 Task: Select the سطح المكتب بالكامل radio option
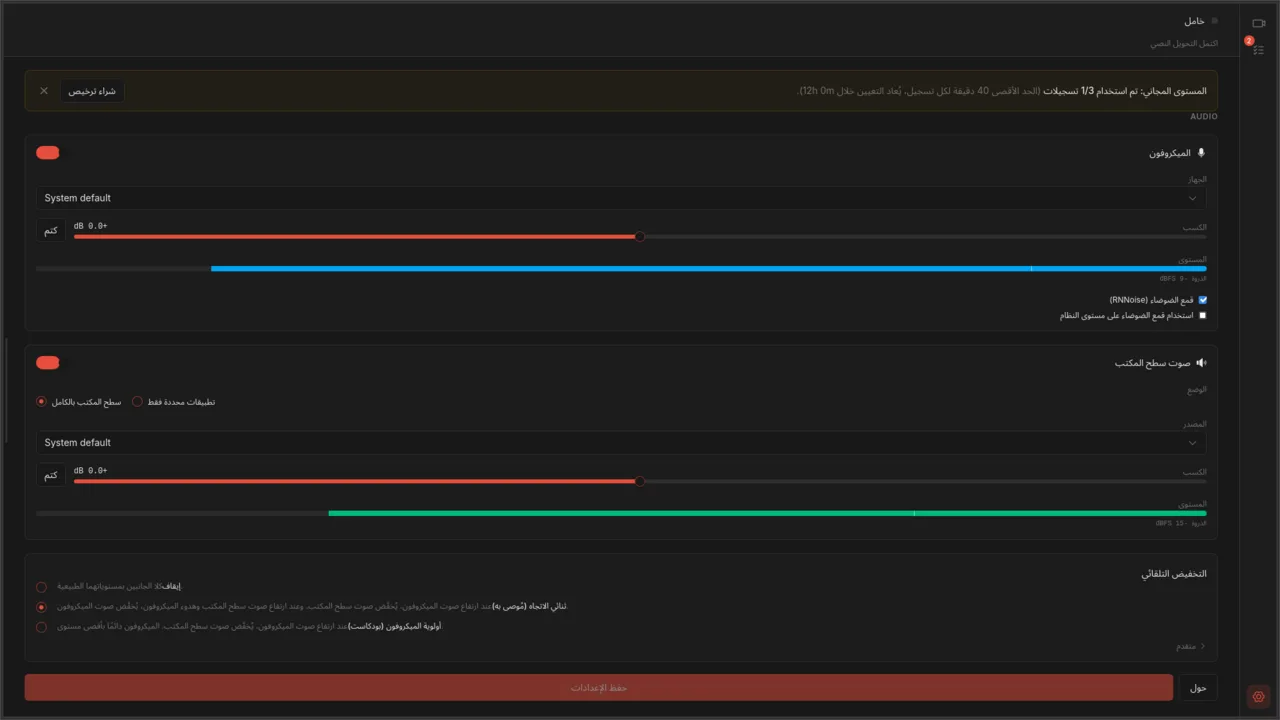(41, 402)
